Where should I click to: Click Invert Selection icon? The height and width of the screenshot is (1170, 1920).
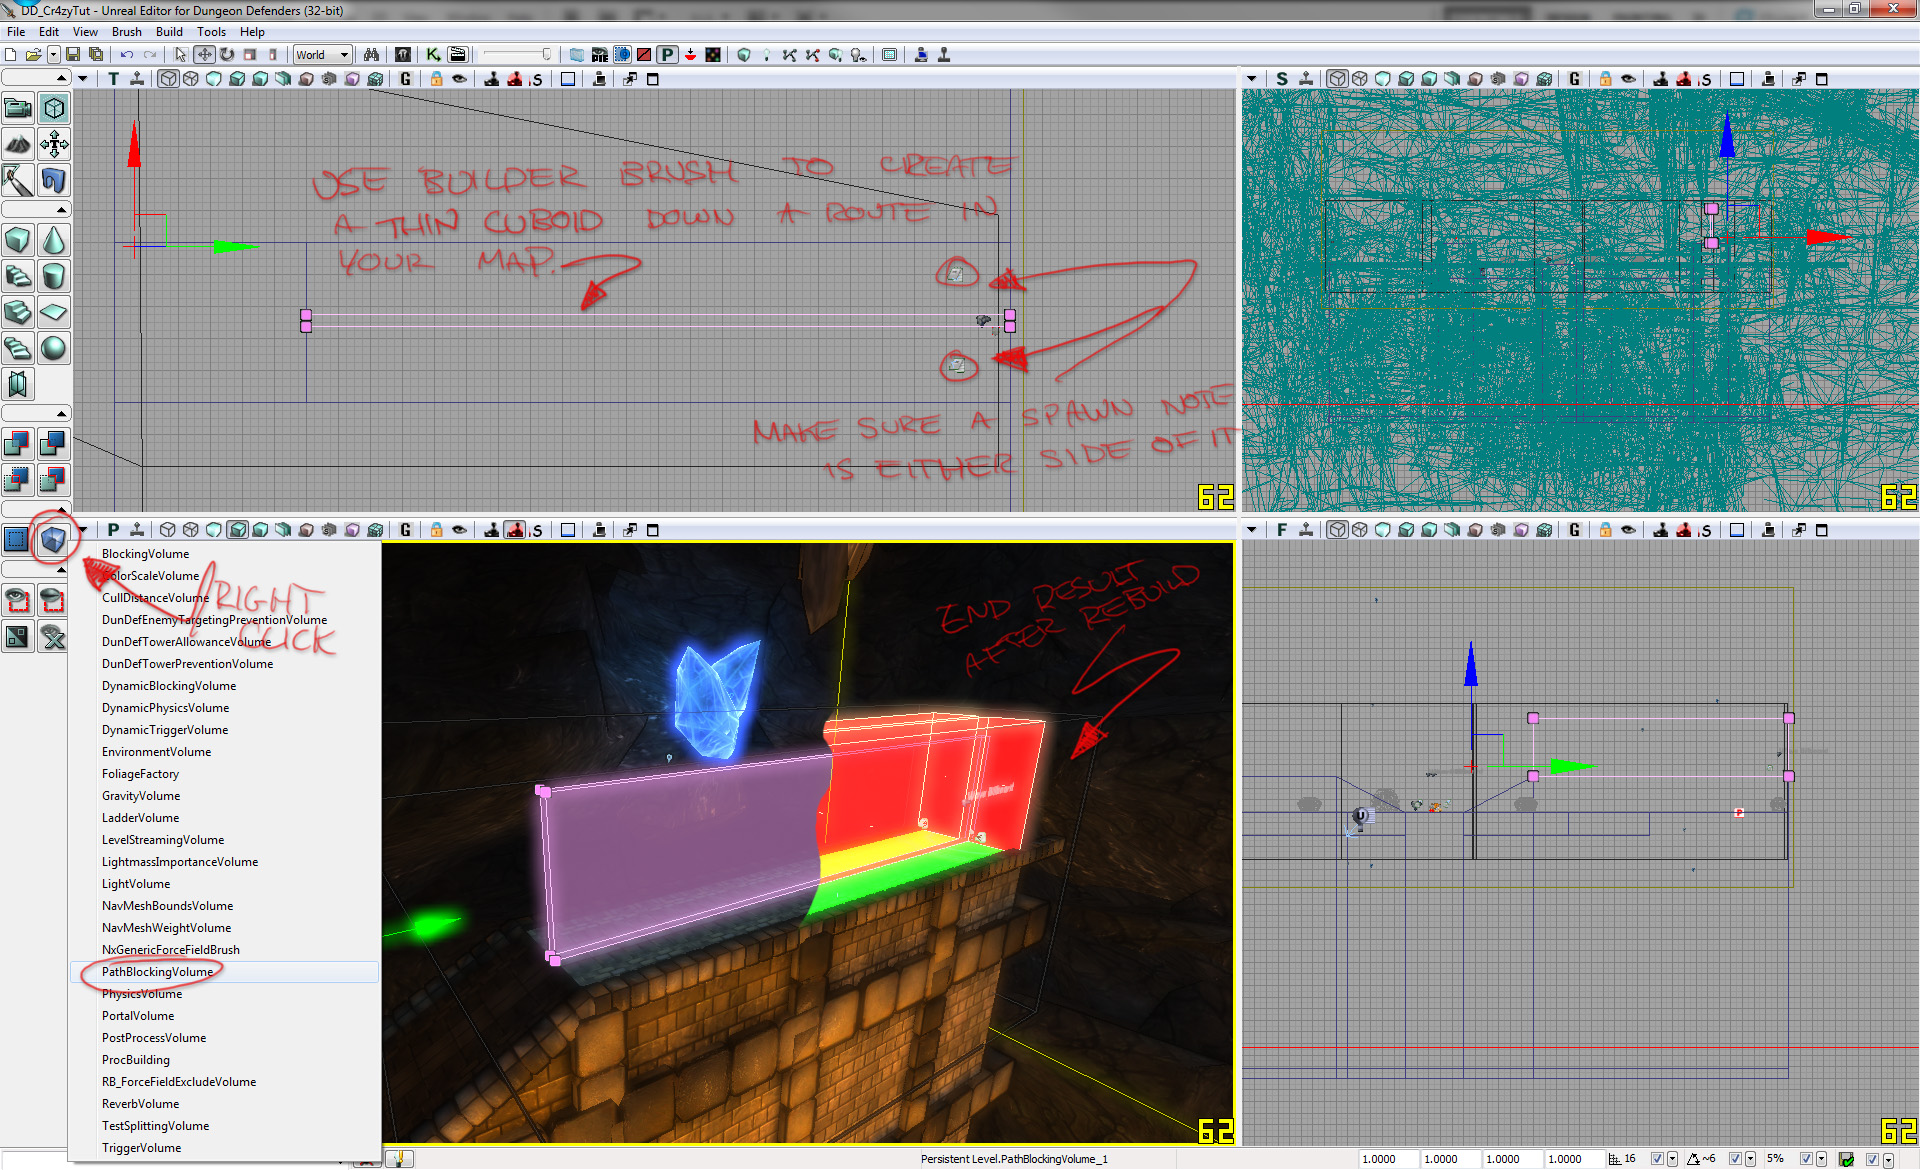point(18,636)
